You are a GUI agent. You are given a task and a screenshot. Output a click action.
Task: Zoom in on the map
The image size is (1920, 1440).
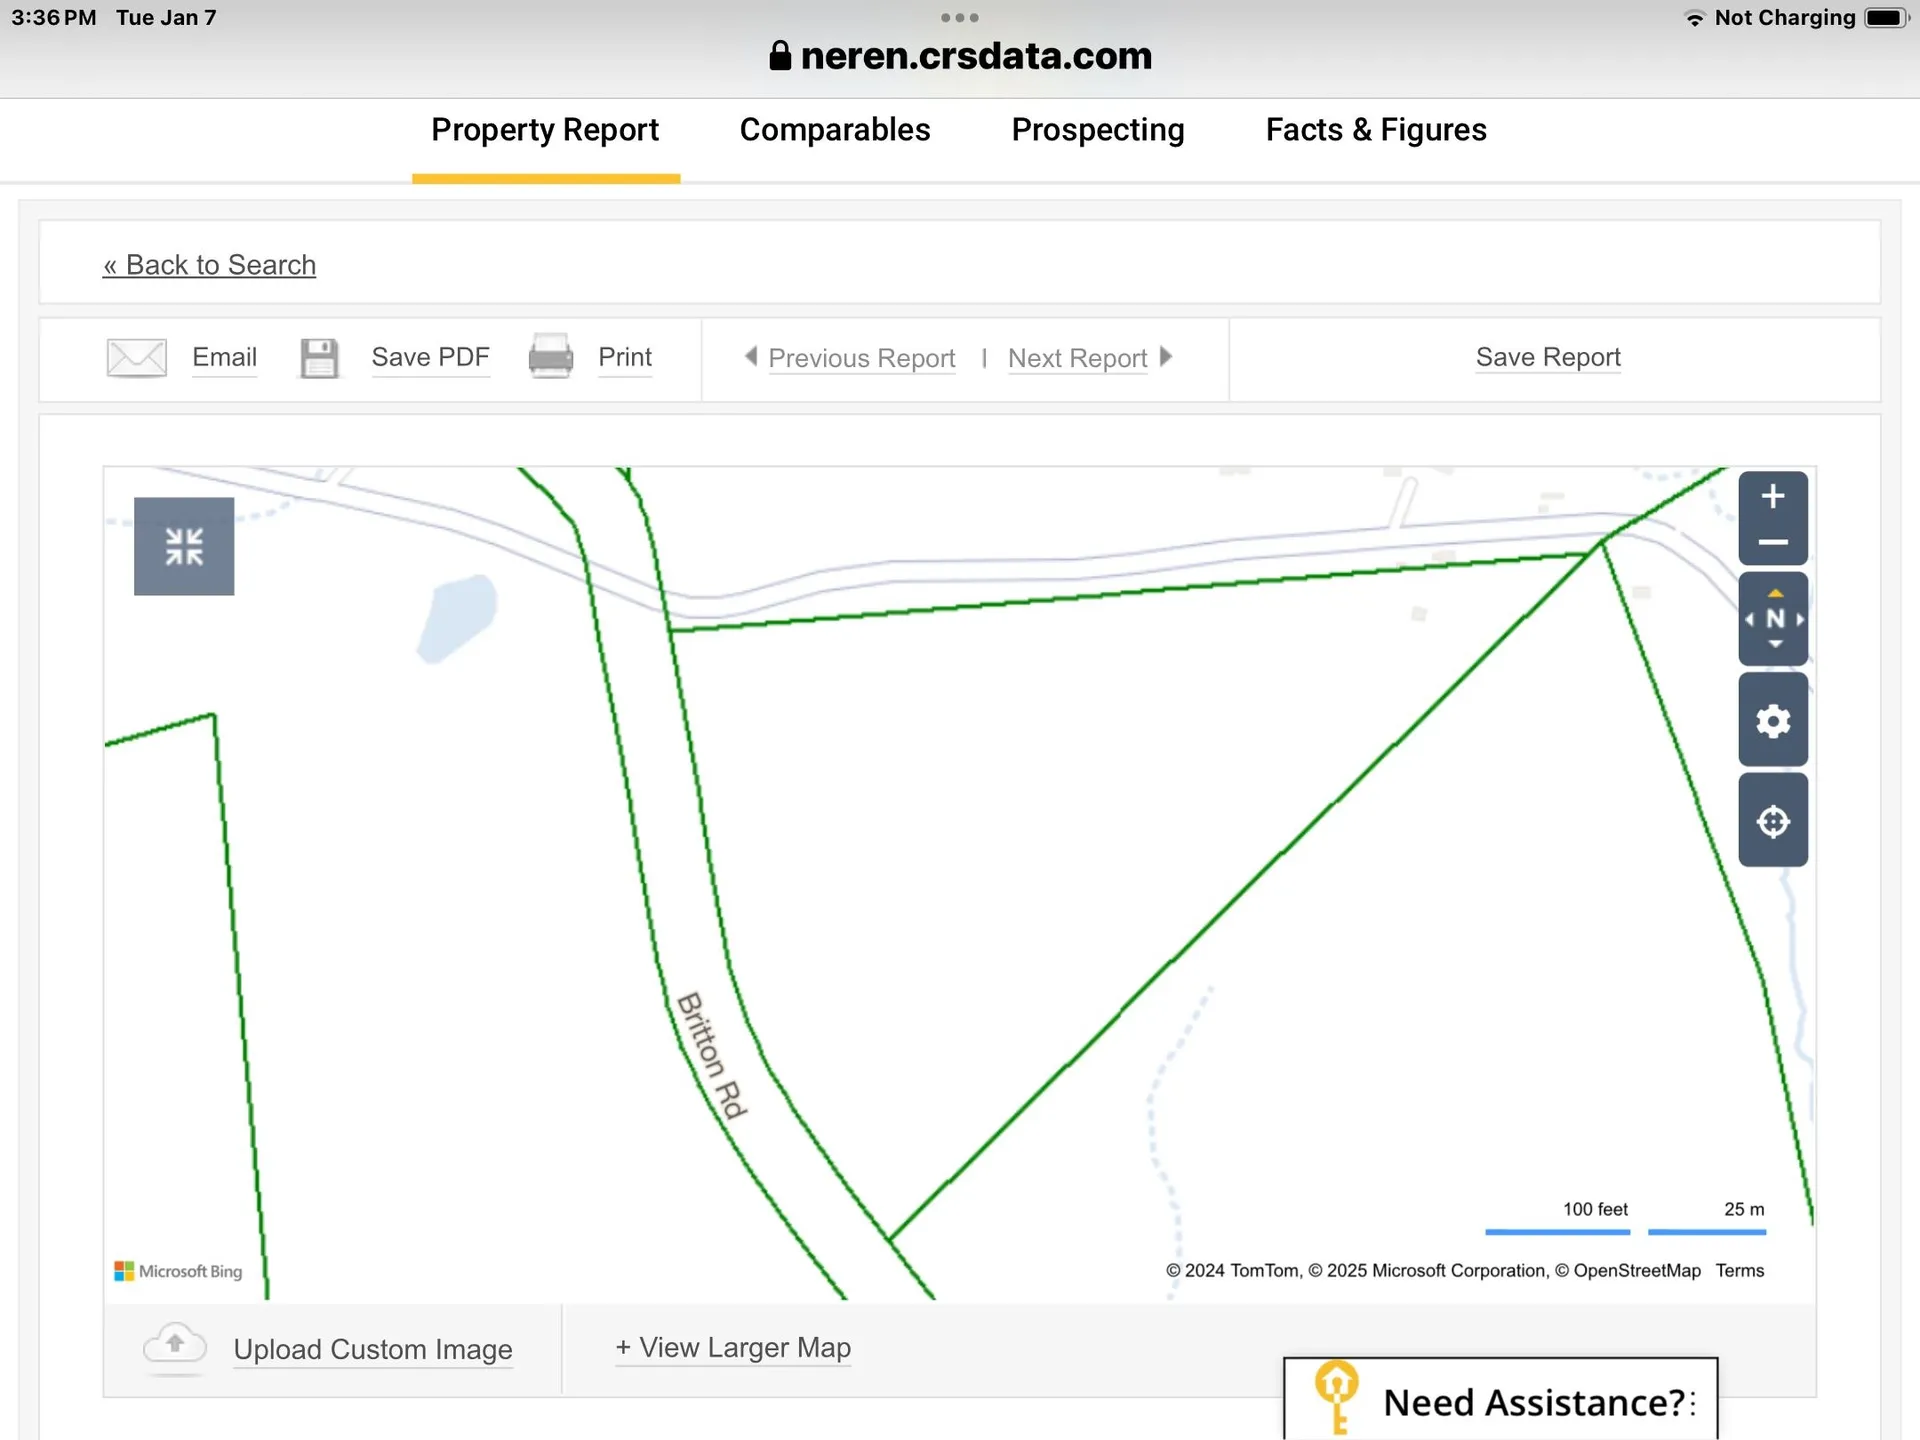(1772, 496)
